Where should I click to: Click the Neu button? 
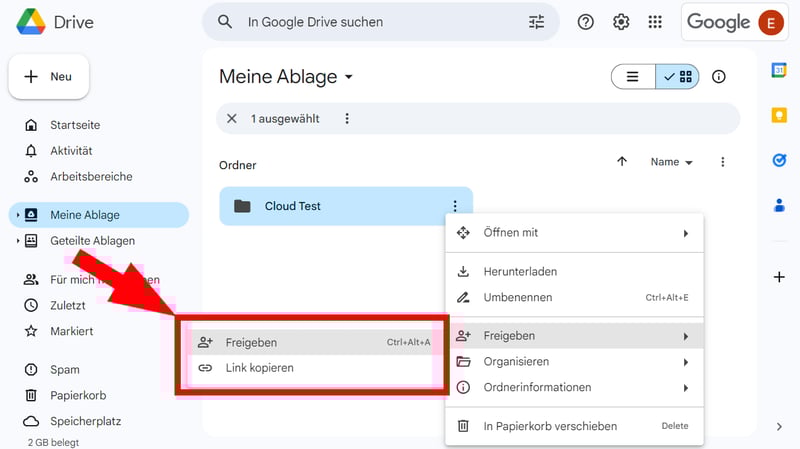[49, 77]
